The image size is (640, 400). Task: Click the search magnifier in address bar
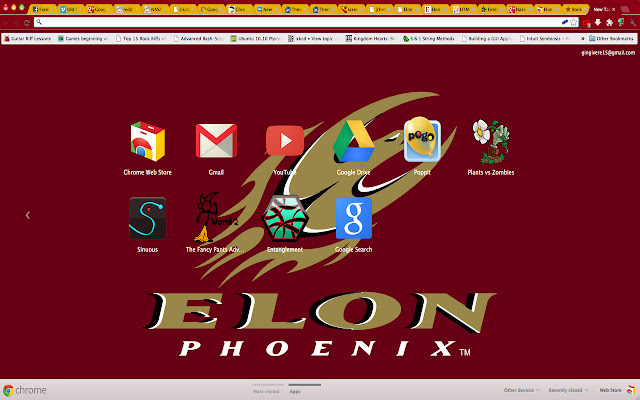[39, 22]
